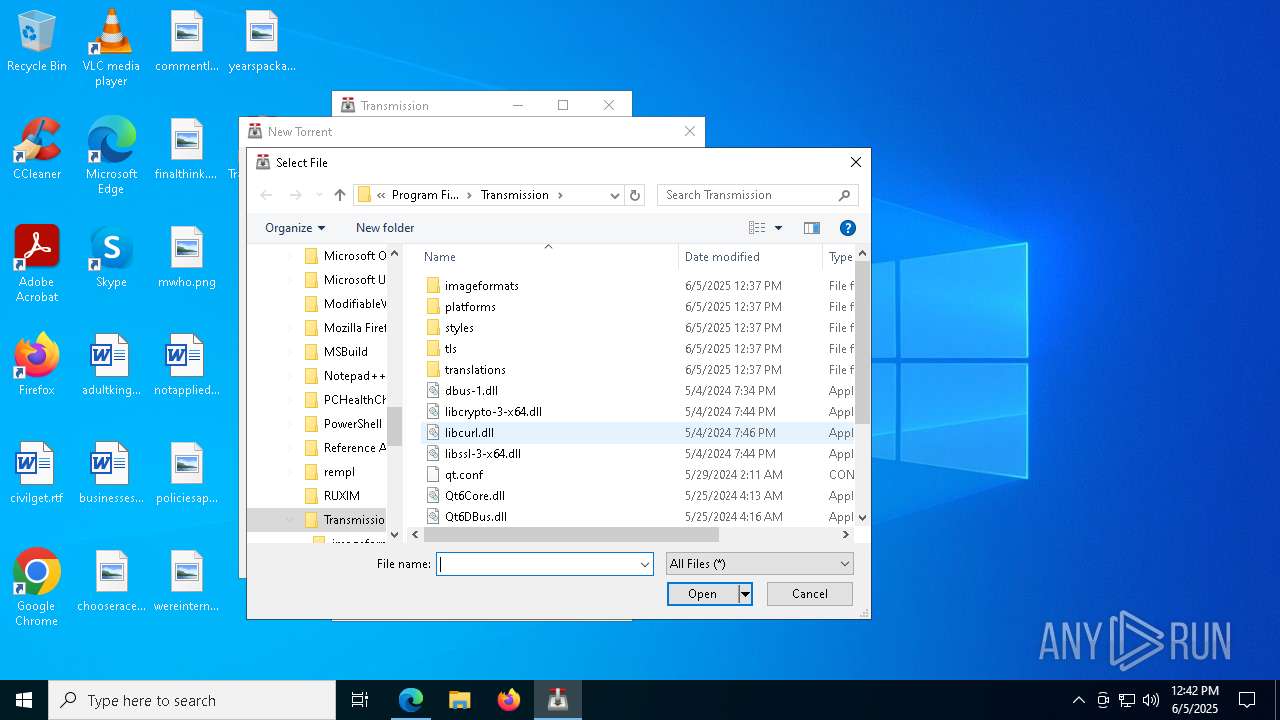Open Task View on taskbar
Viewport: 1280px width, 720px height.
(x=360, y=700)
